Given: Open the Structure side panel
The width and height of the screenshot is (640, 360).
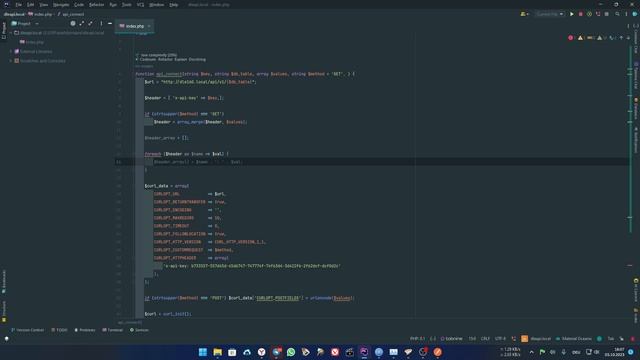Looking at the screenshot, I should pos(4,311).
